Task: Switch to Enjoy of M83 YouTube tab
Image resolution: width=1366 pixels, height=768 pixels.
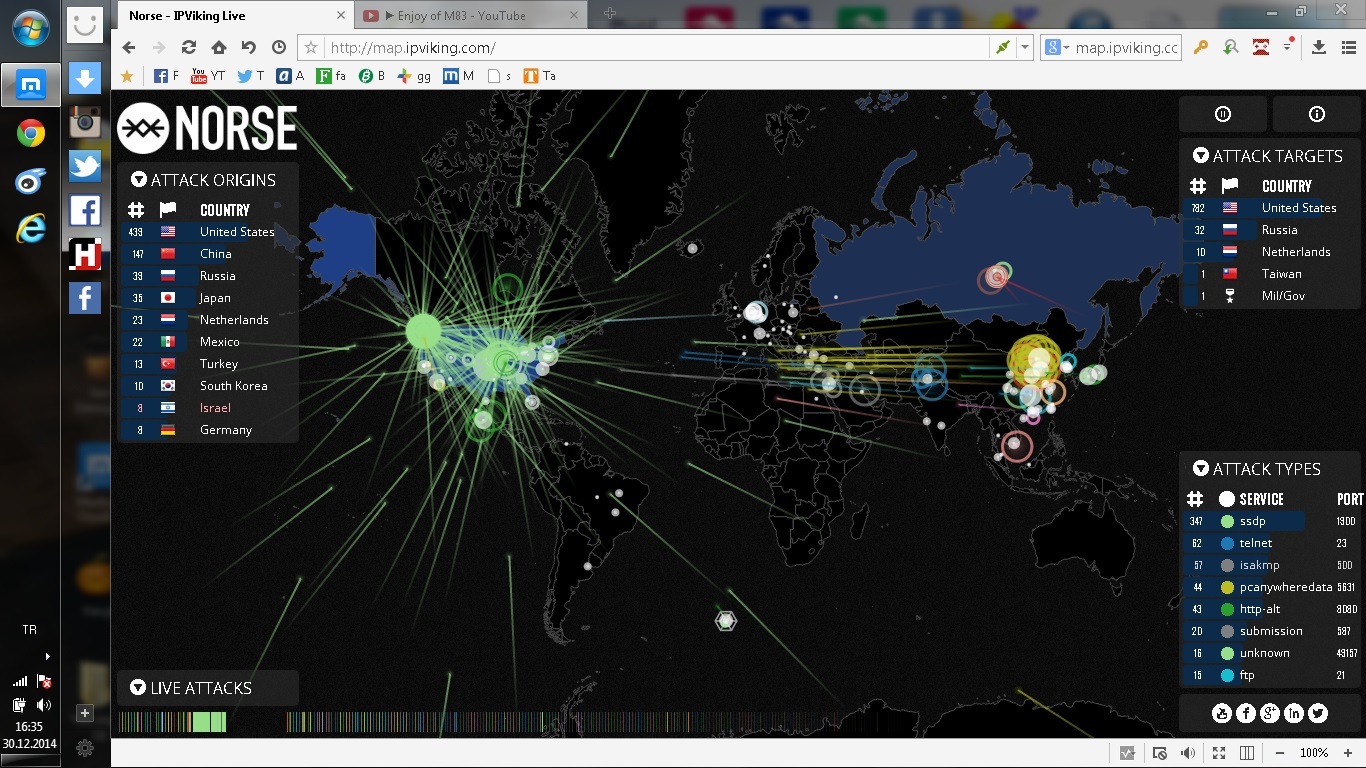Action: (470, 15)
